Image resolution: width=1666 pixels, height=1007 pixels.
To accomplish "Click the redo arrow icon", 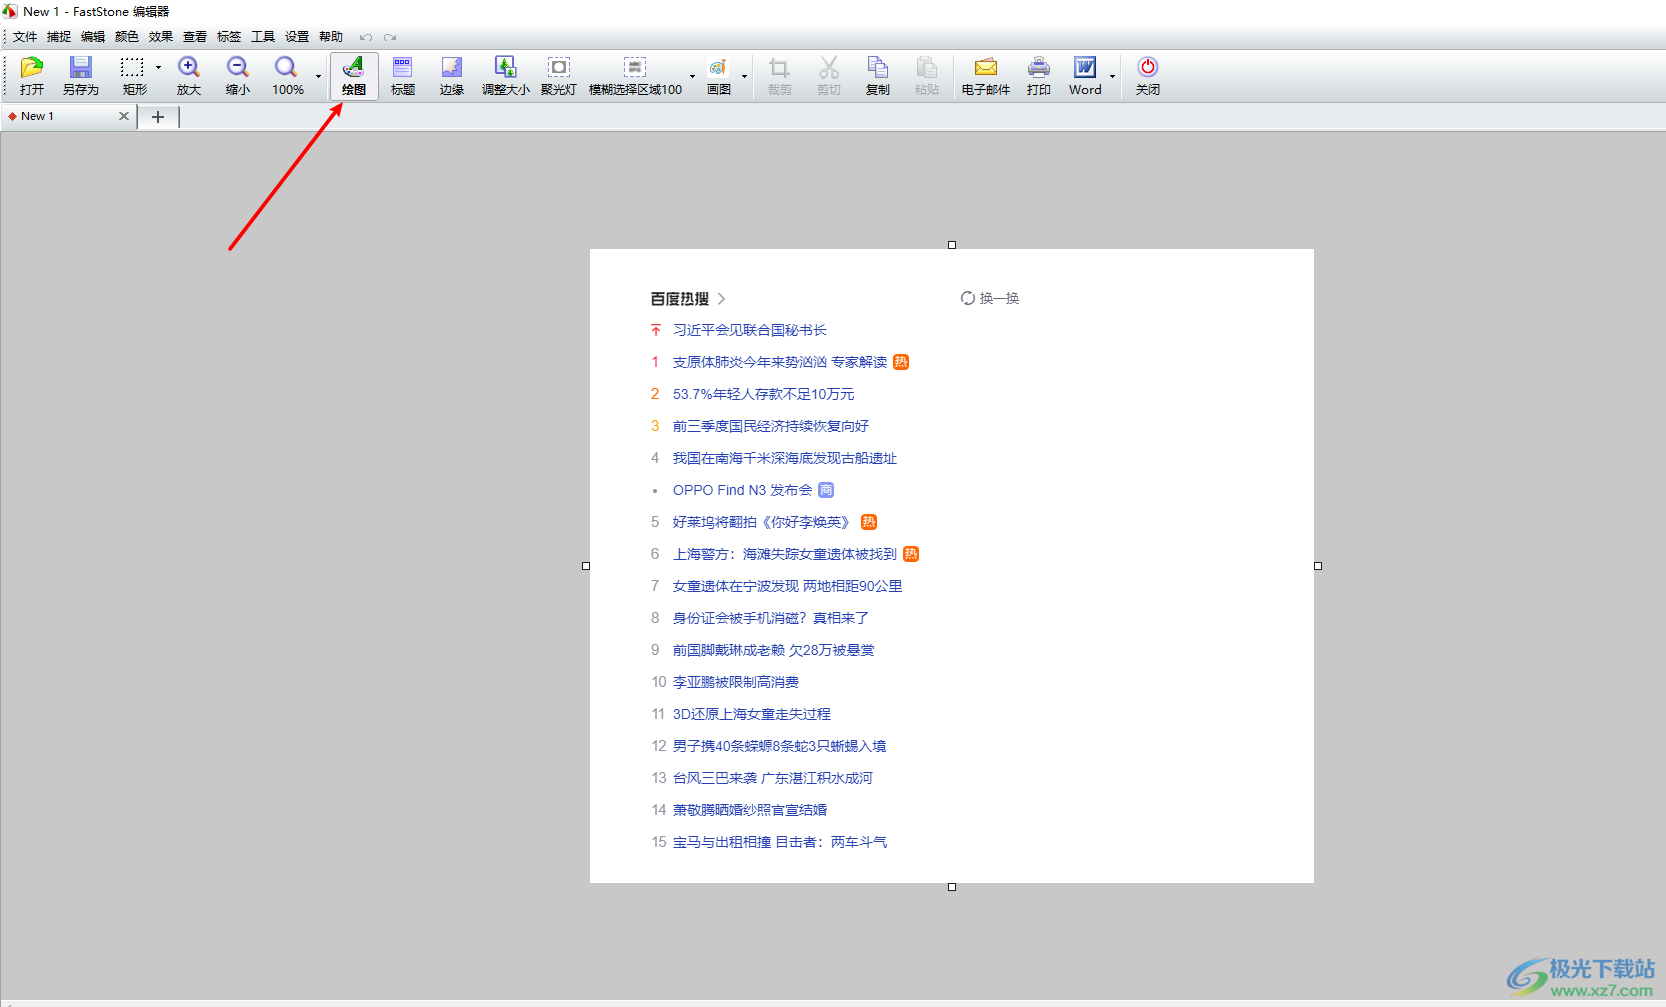I will 390,37.
